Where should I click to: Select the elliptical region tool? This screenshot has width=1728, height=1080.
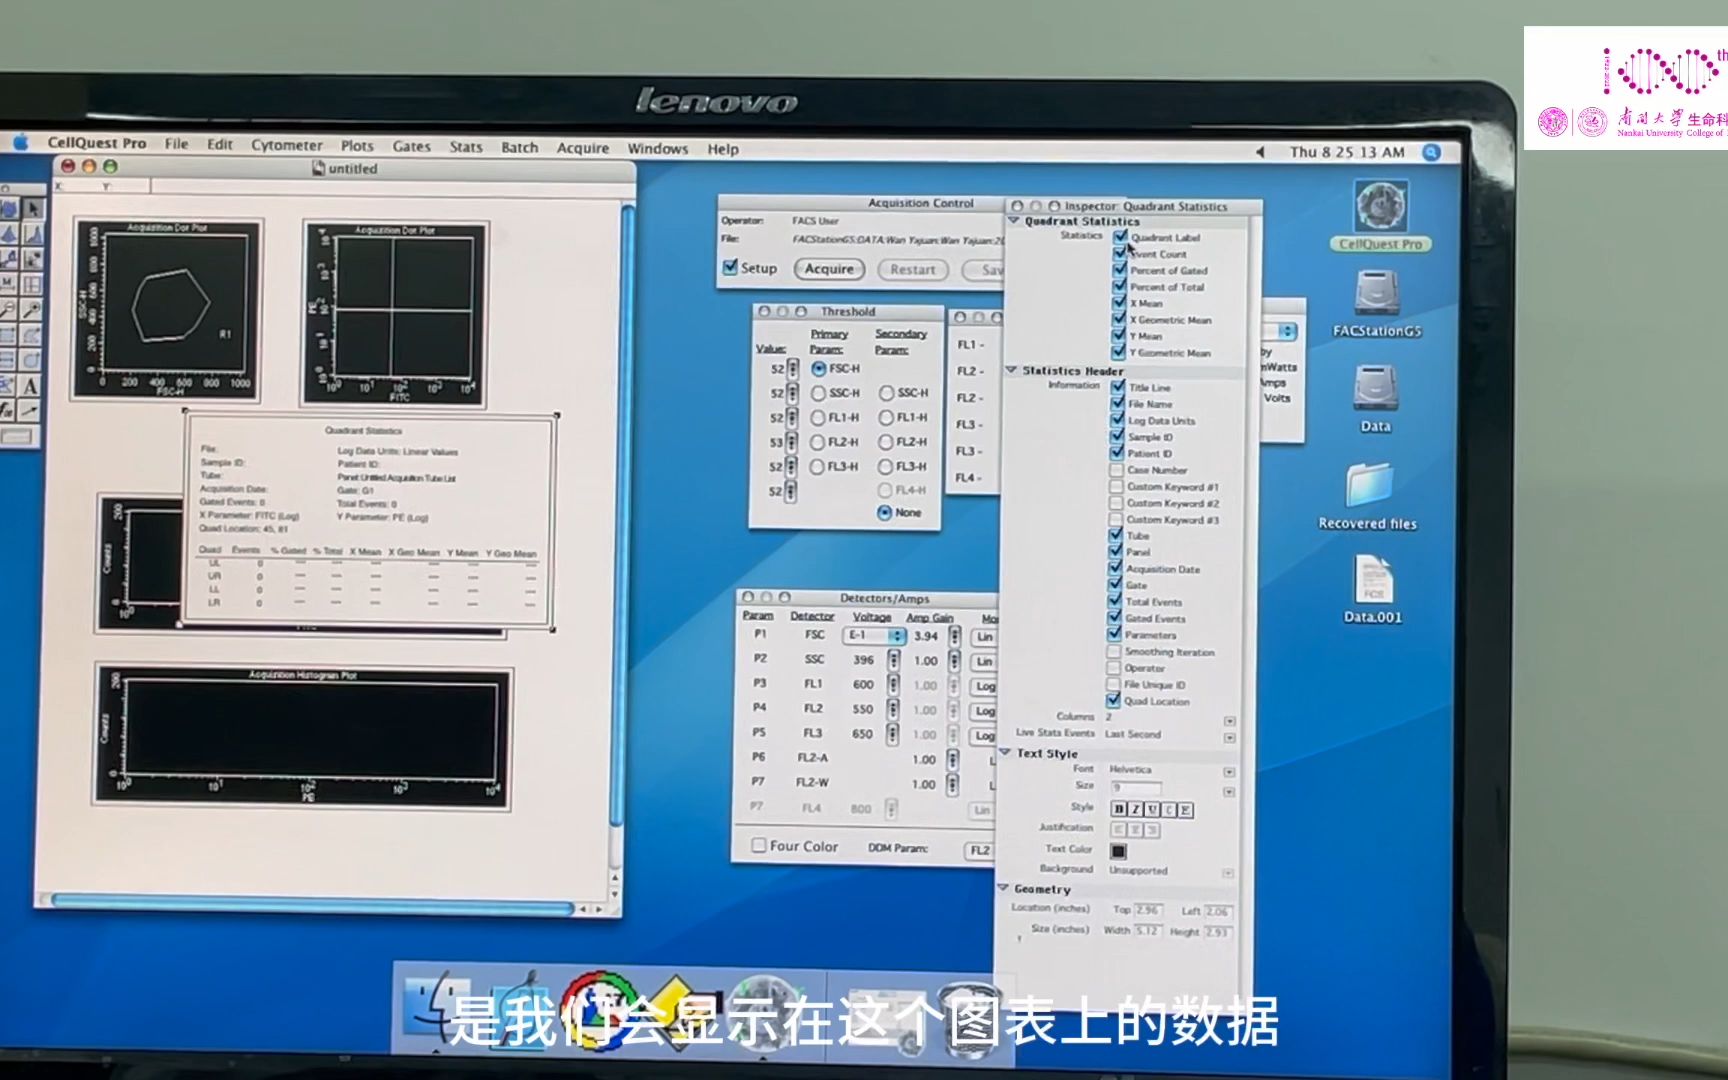(31, 360)
